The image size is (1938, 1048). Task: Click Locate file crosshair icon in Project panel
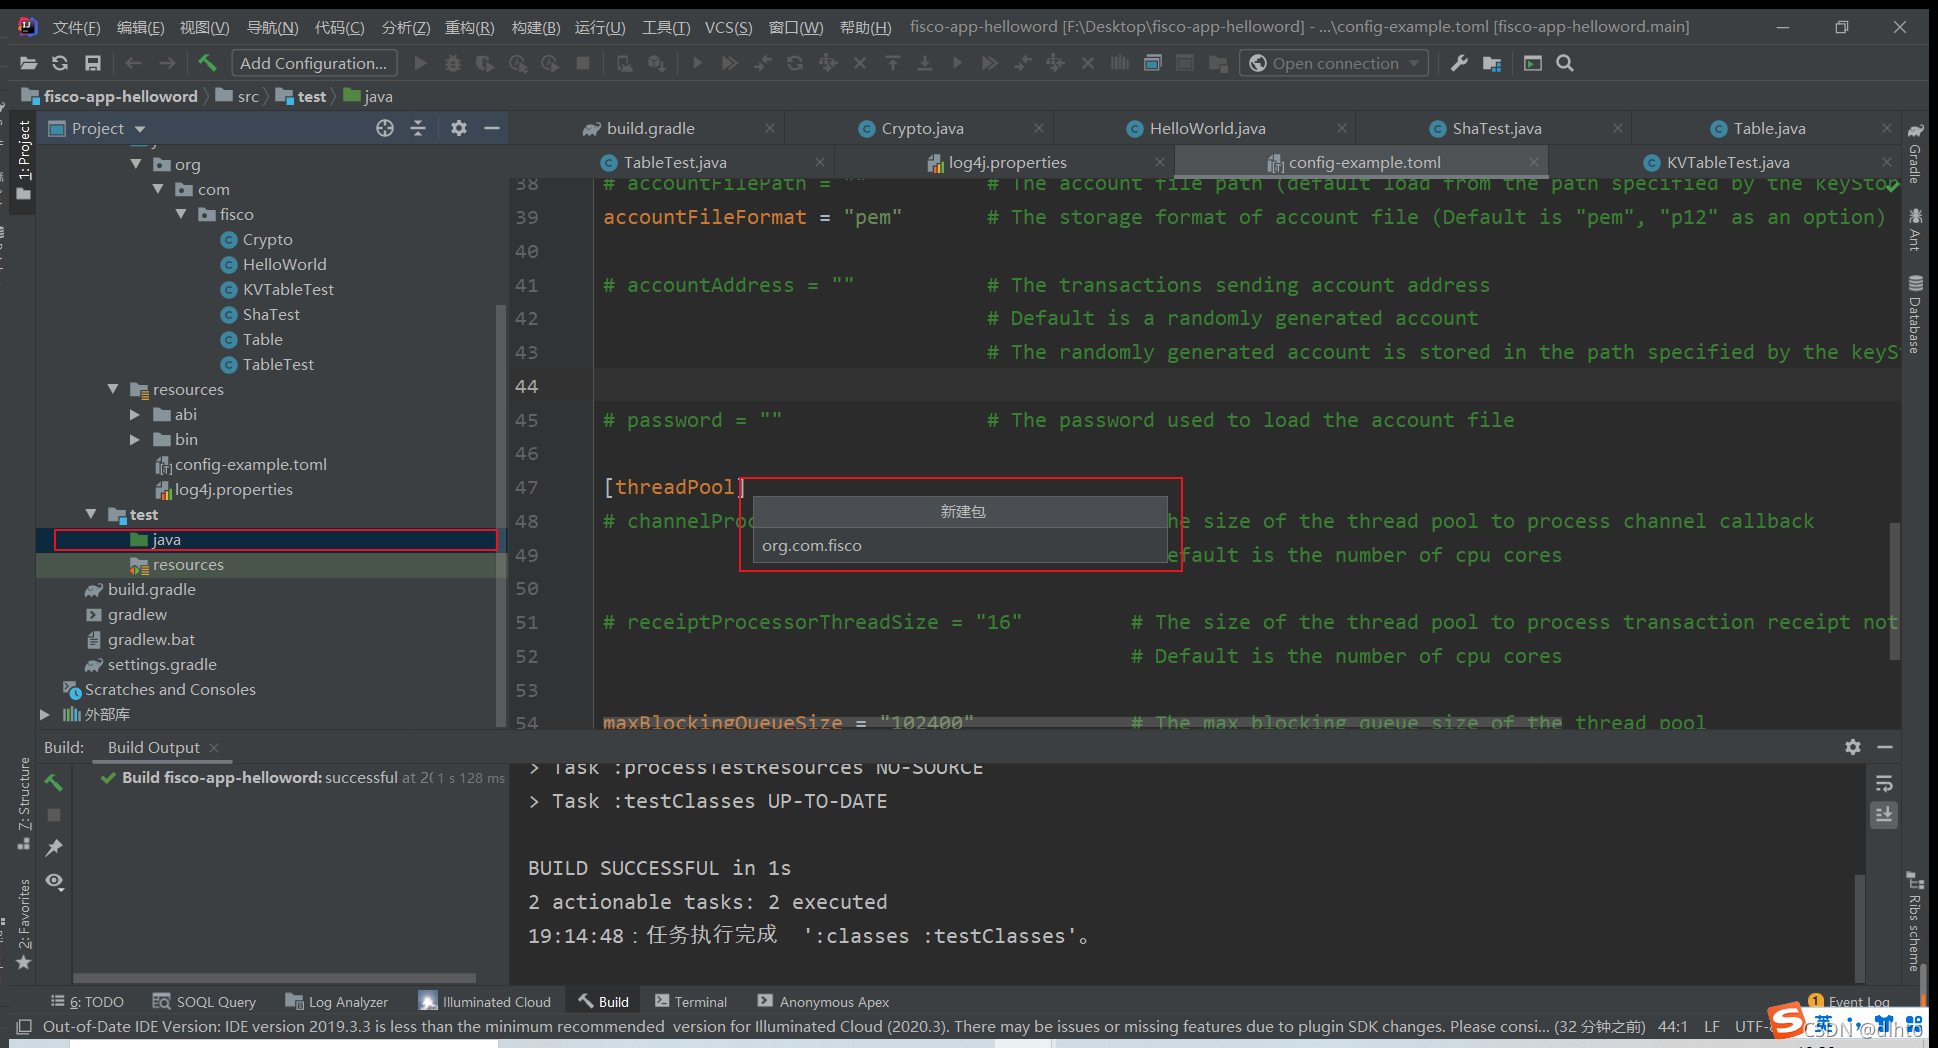click(385, 128)
